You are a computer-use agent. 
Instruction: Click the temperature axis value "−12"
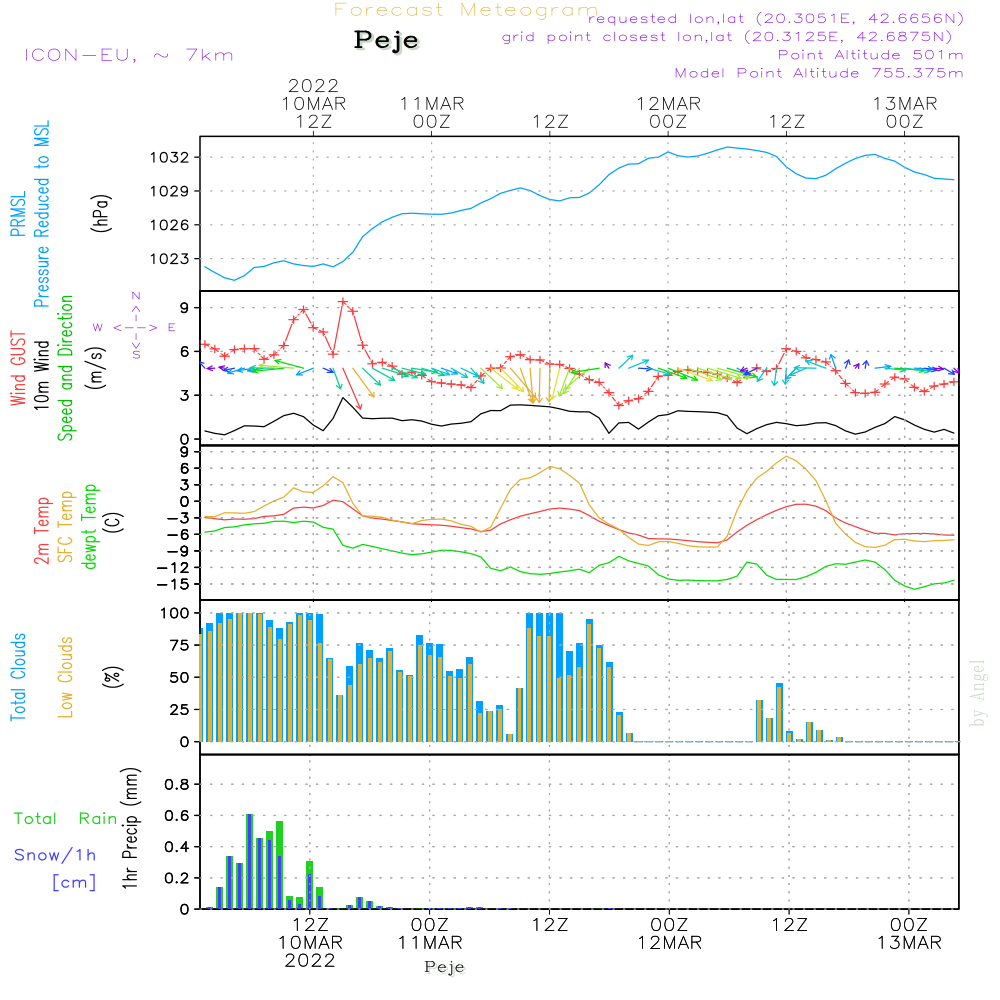(x=172, y=568)
